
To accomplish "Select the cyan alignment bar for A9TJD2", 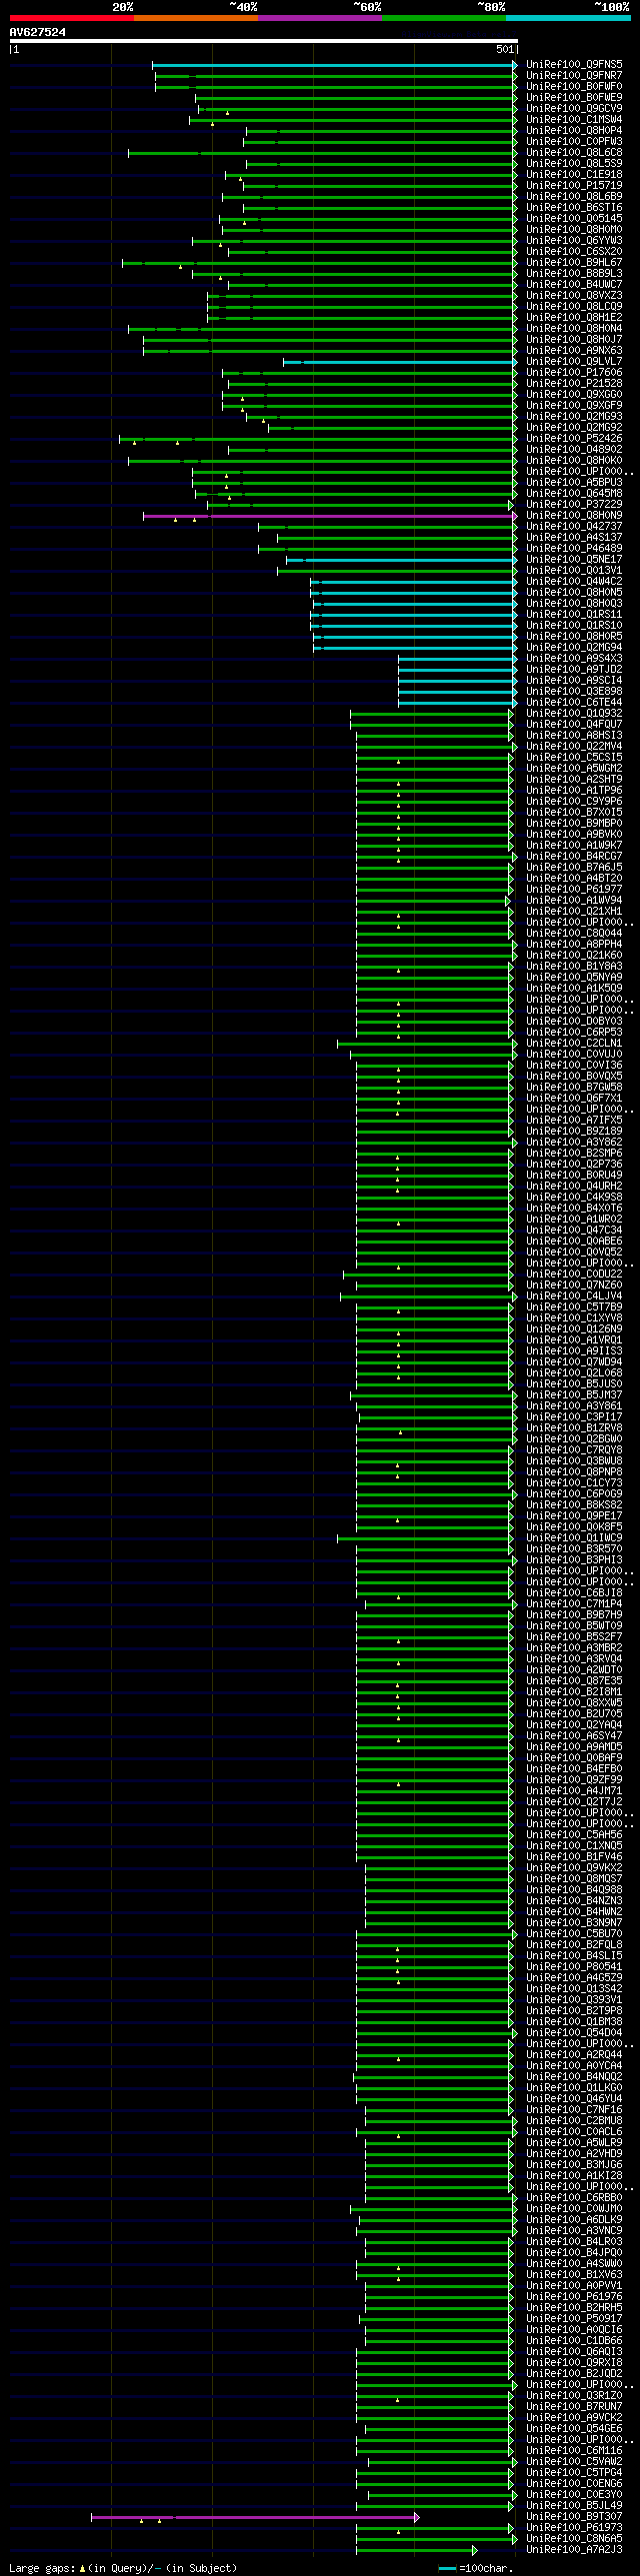I will [x=457, y=670].
